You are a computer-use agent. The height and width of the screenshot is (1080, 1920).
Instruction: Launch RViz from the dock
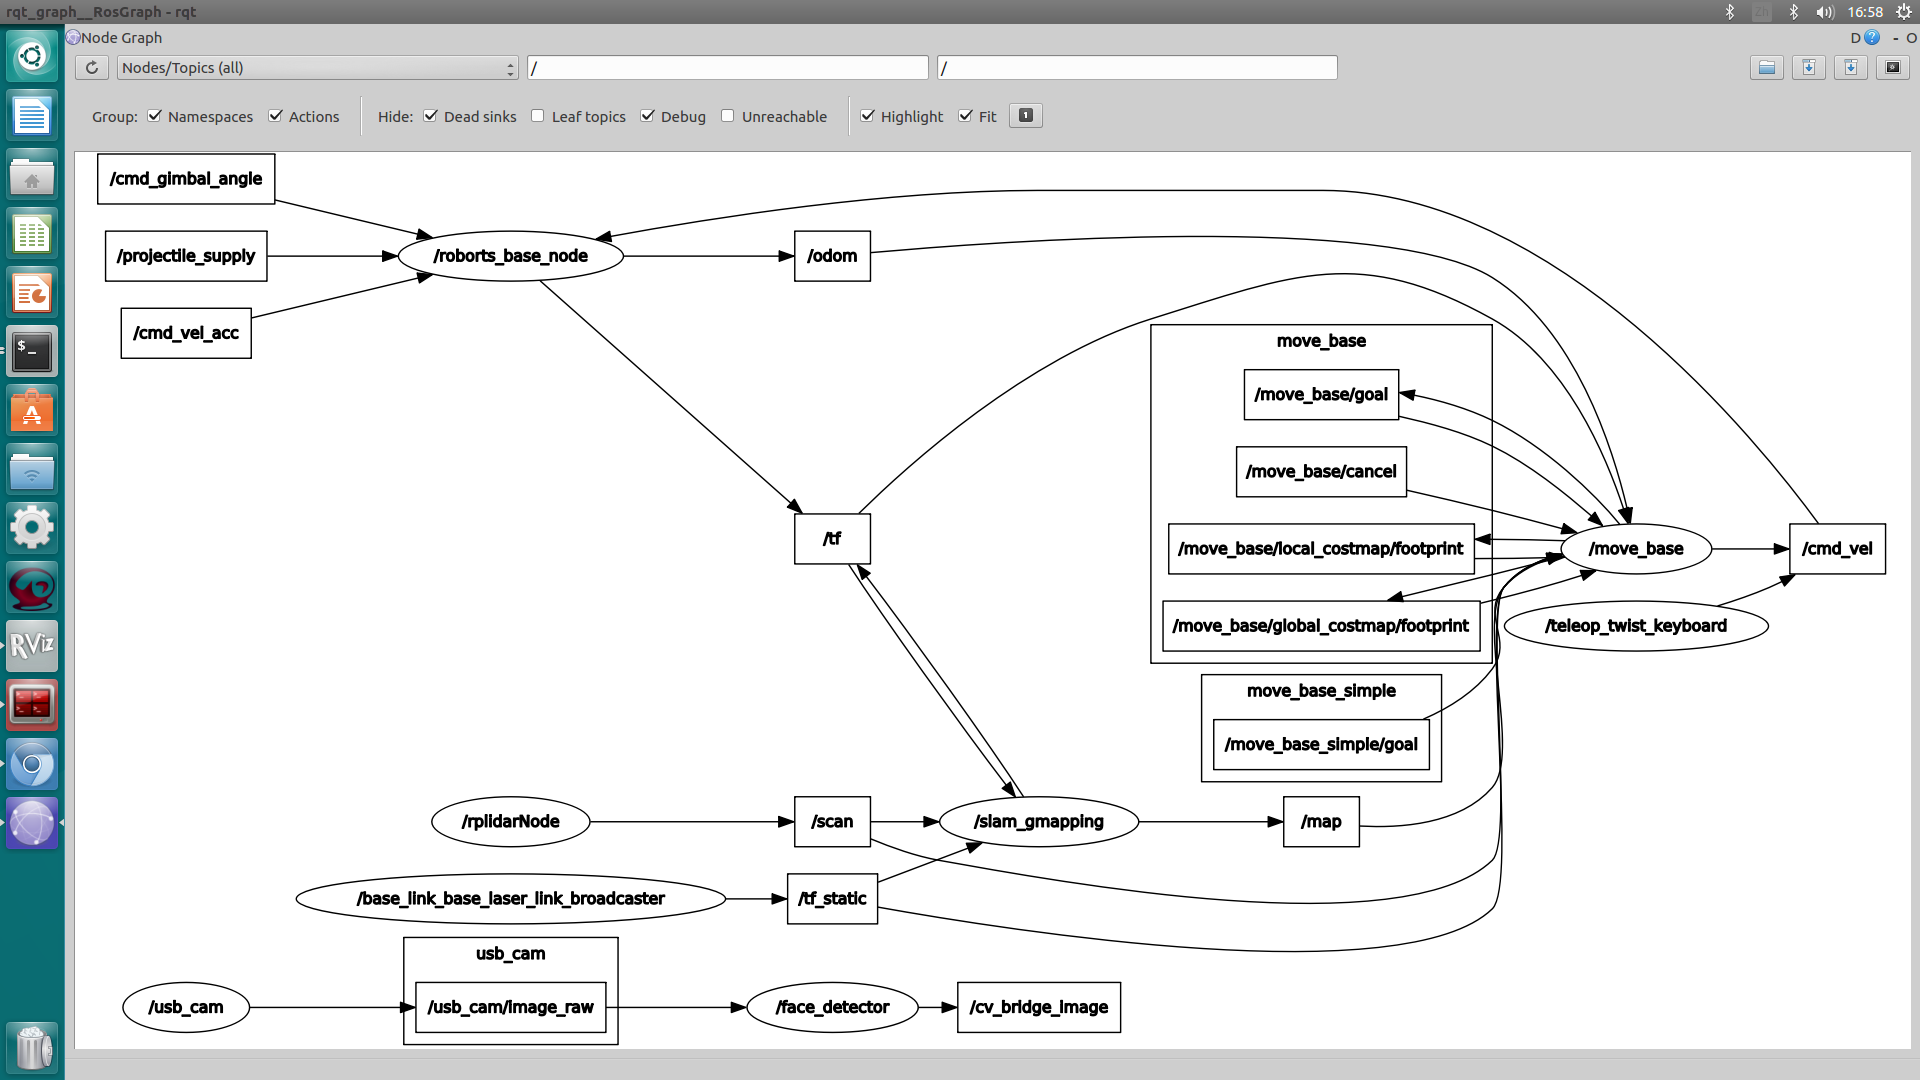[32, 646]
